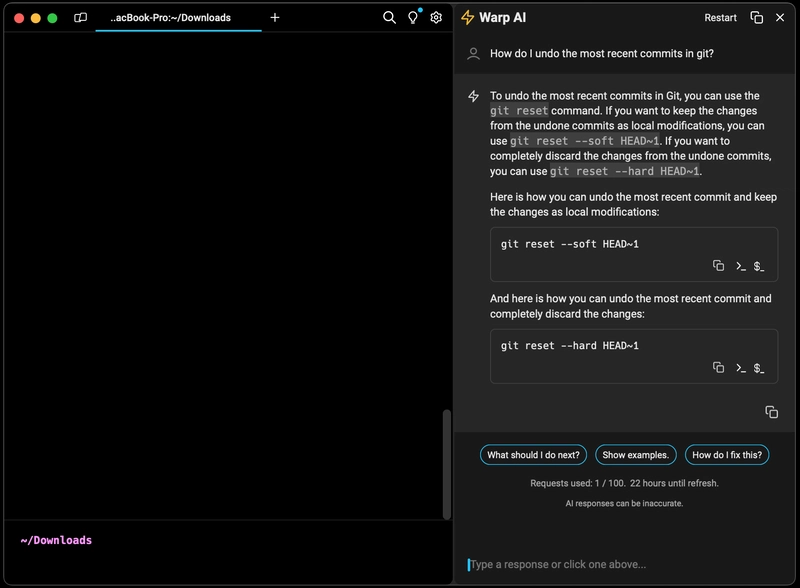Viewport: 800px width, 588px height.
Task: Run git reset --hard command with $_ icon
Action: [x=759, y=368]
